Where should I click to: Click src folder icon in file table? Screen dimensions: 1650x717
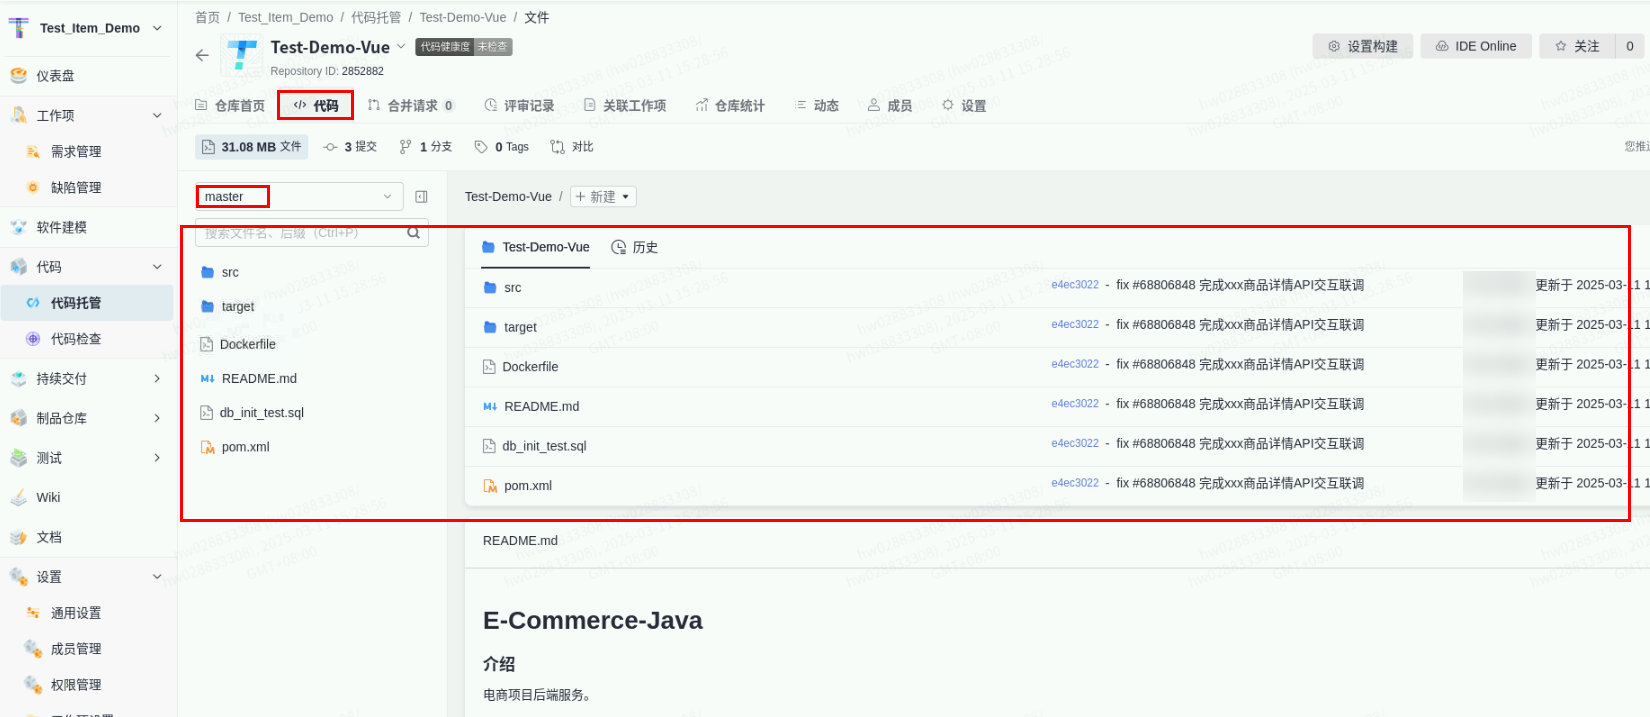click(x=490, y=287)
